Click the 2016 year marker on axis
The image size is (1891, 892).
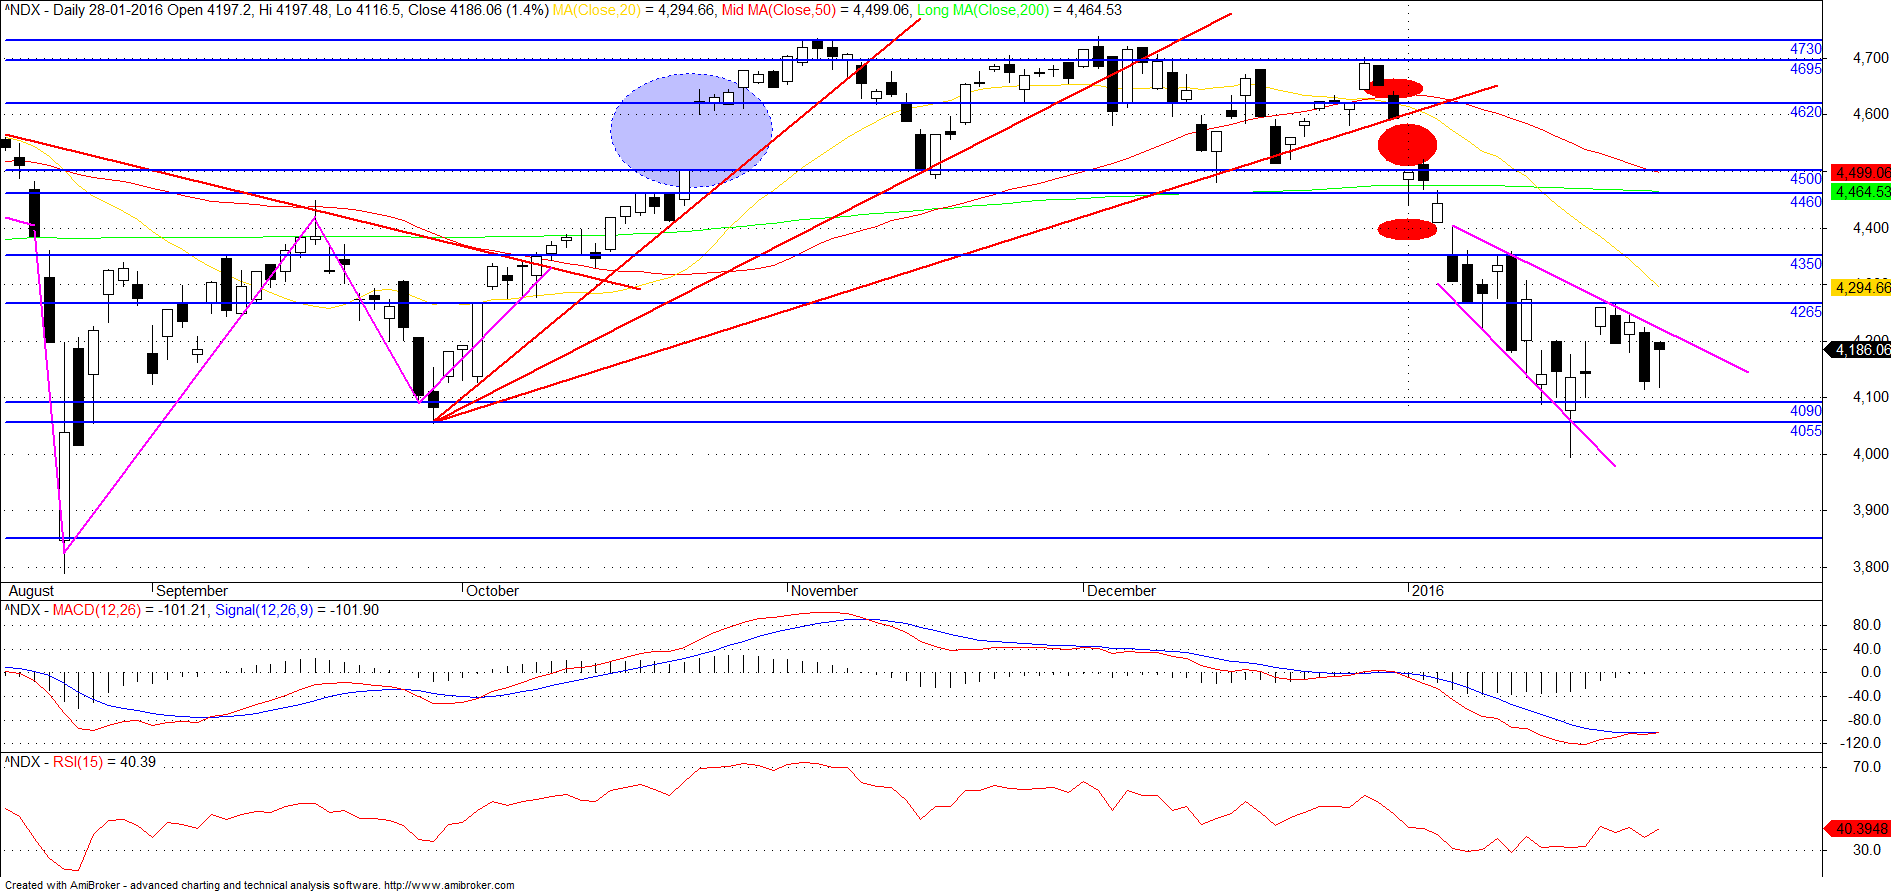click(x=1427, y=591)
